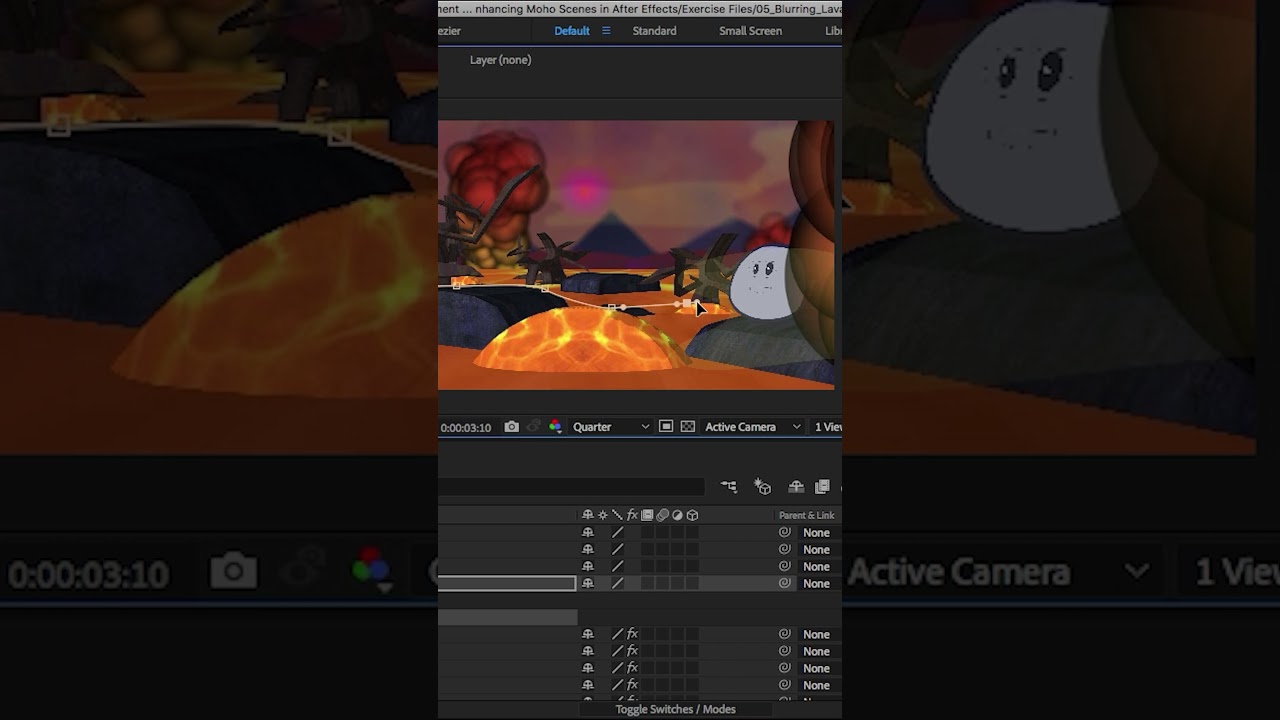
Task: Click the Layer (none) panel tab
Action: [500, 60]
